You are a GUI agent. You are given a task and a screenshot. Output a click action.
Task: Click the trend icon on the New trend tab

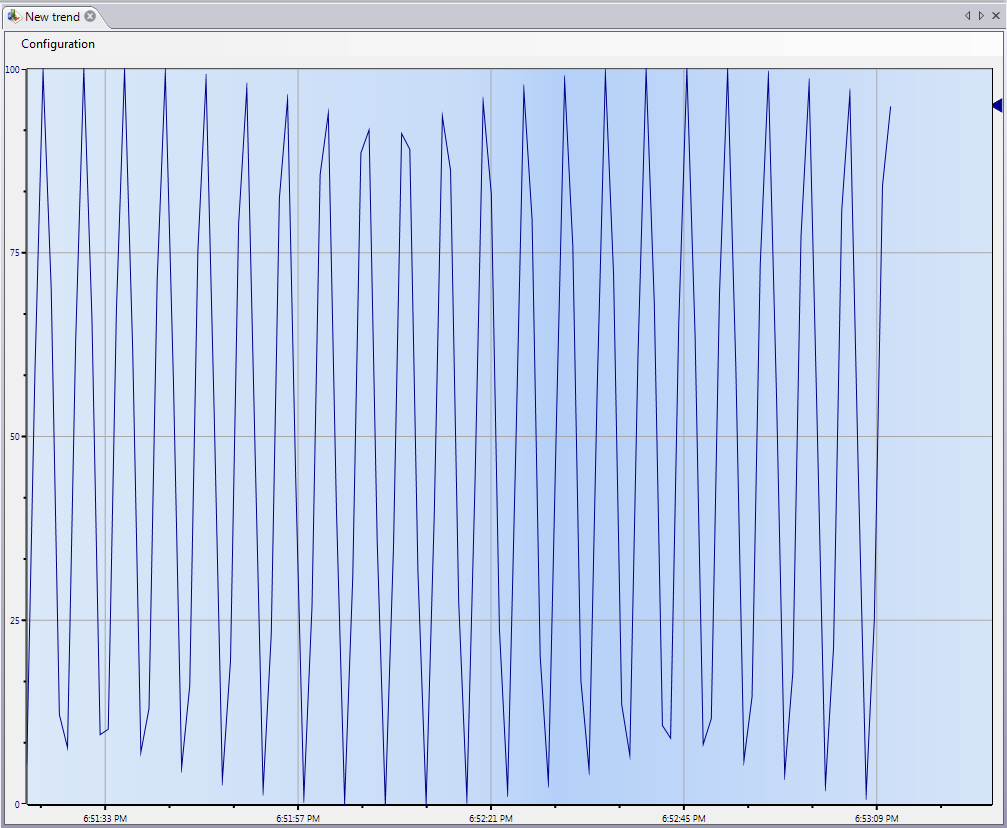(14, 17)
